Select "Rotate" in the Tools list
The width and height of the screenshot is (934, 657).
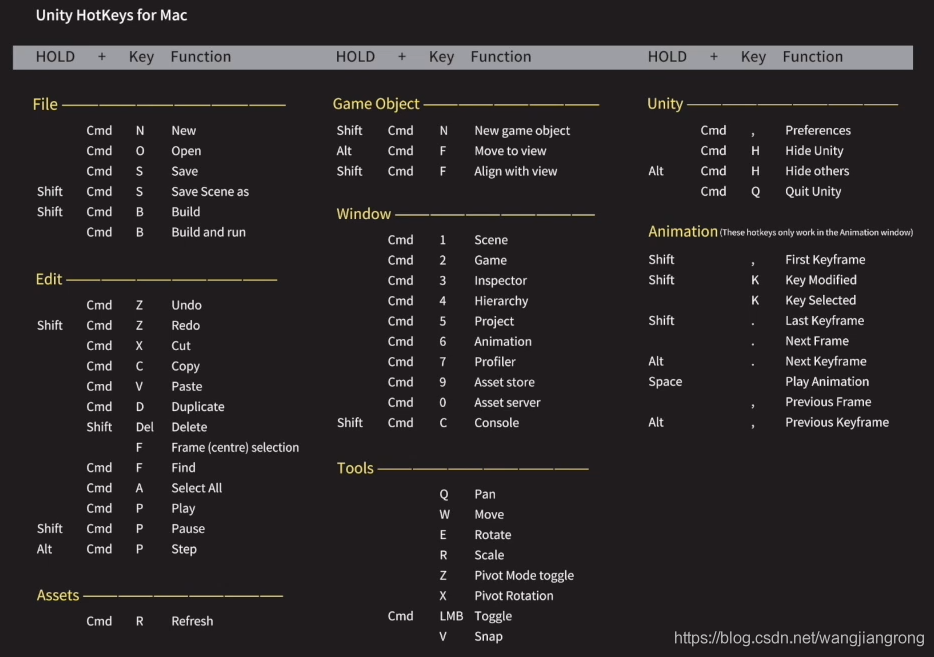[493, 535]
